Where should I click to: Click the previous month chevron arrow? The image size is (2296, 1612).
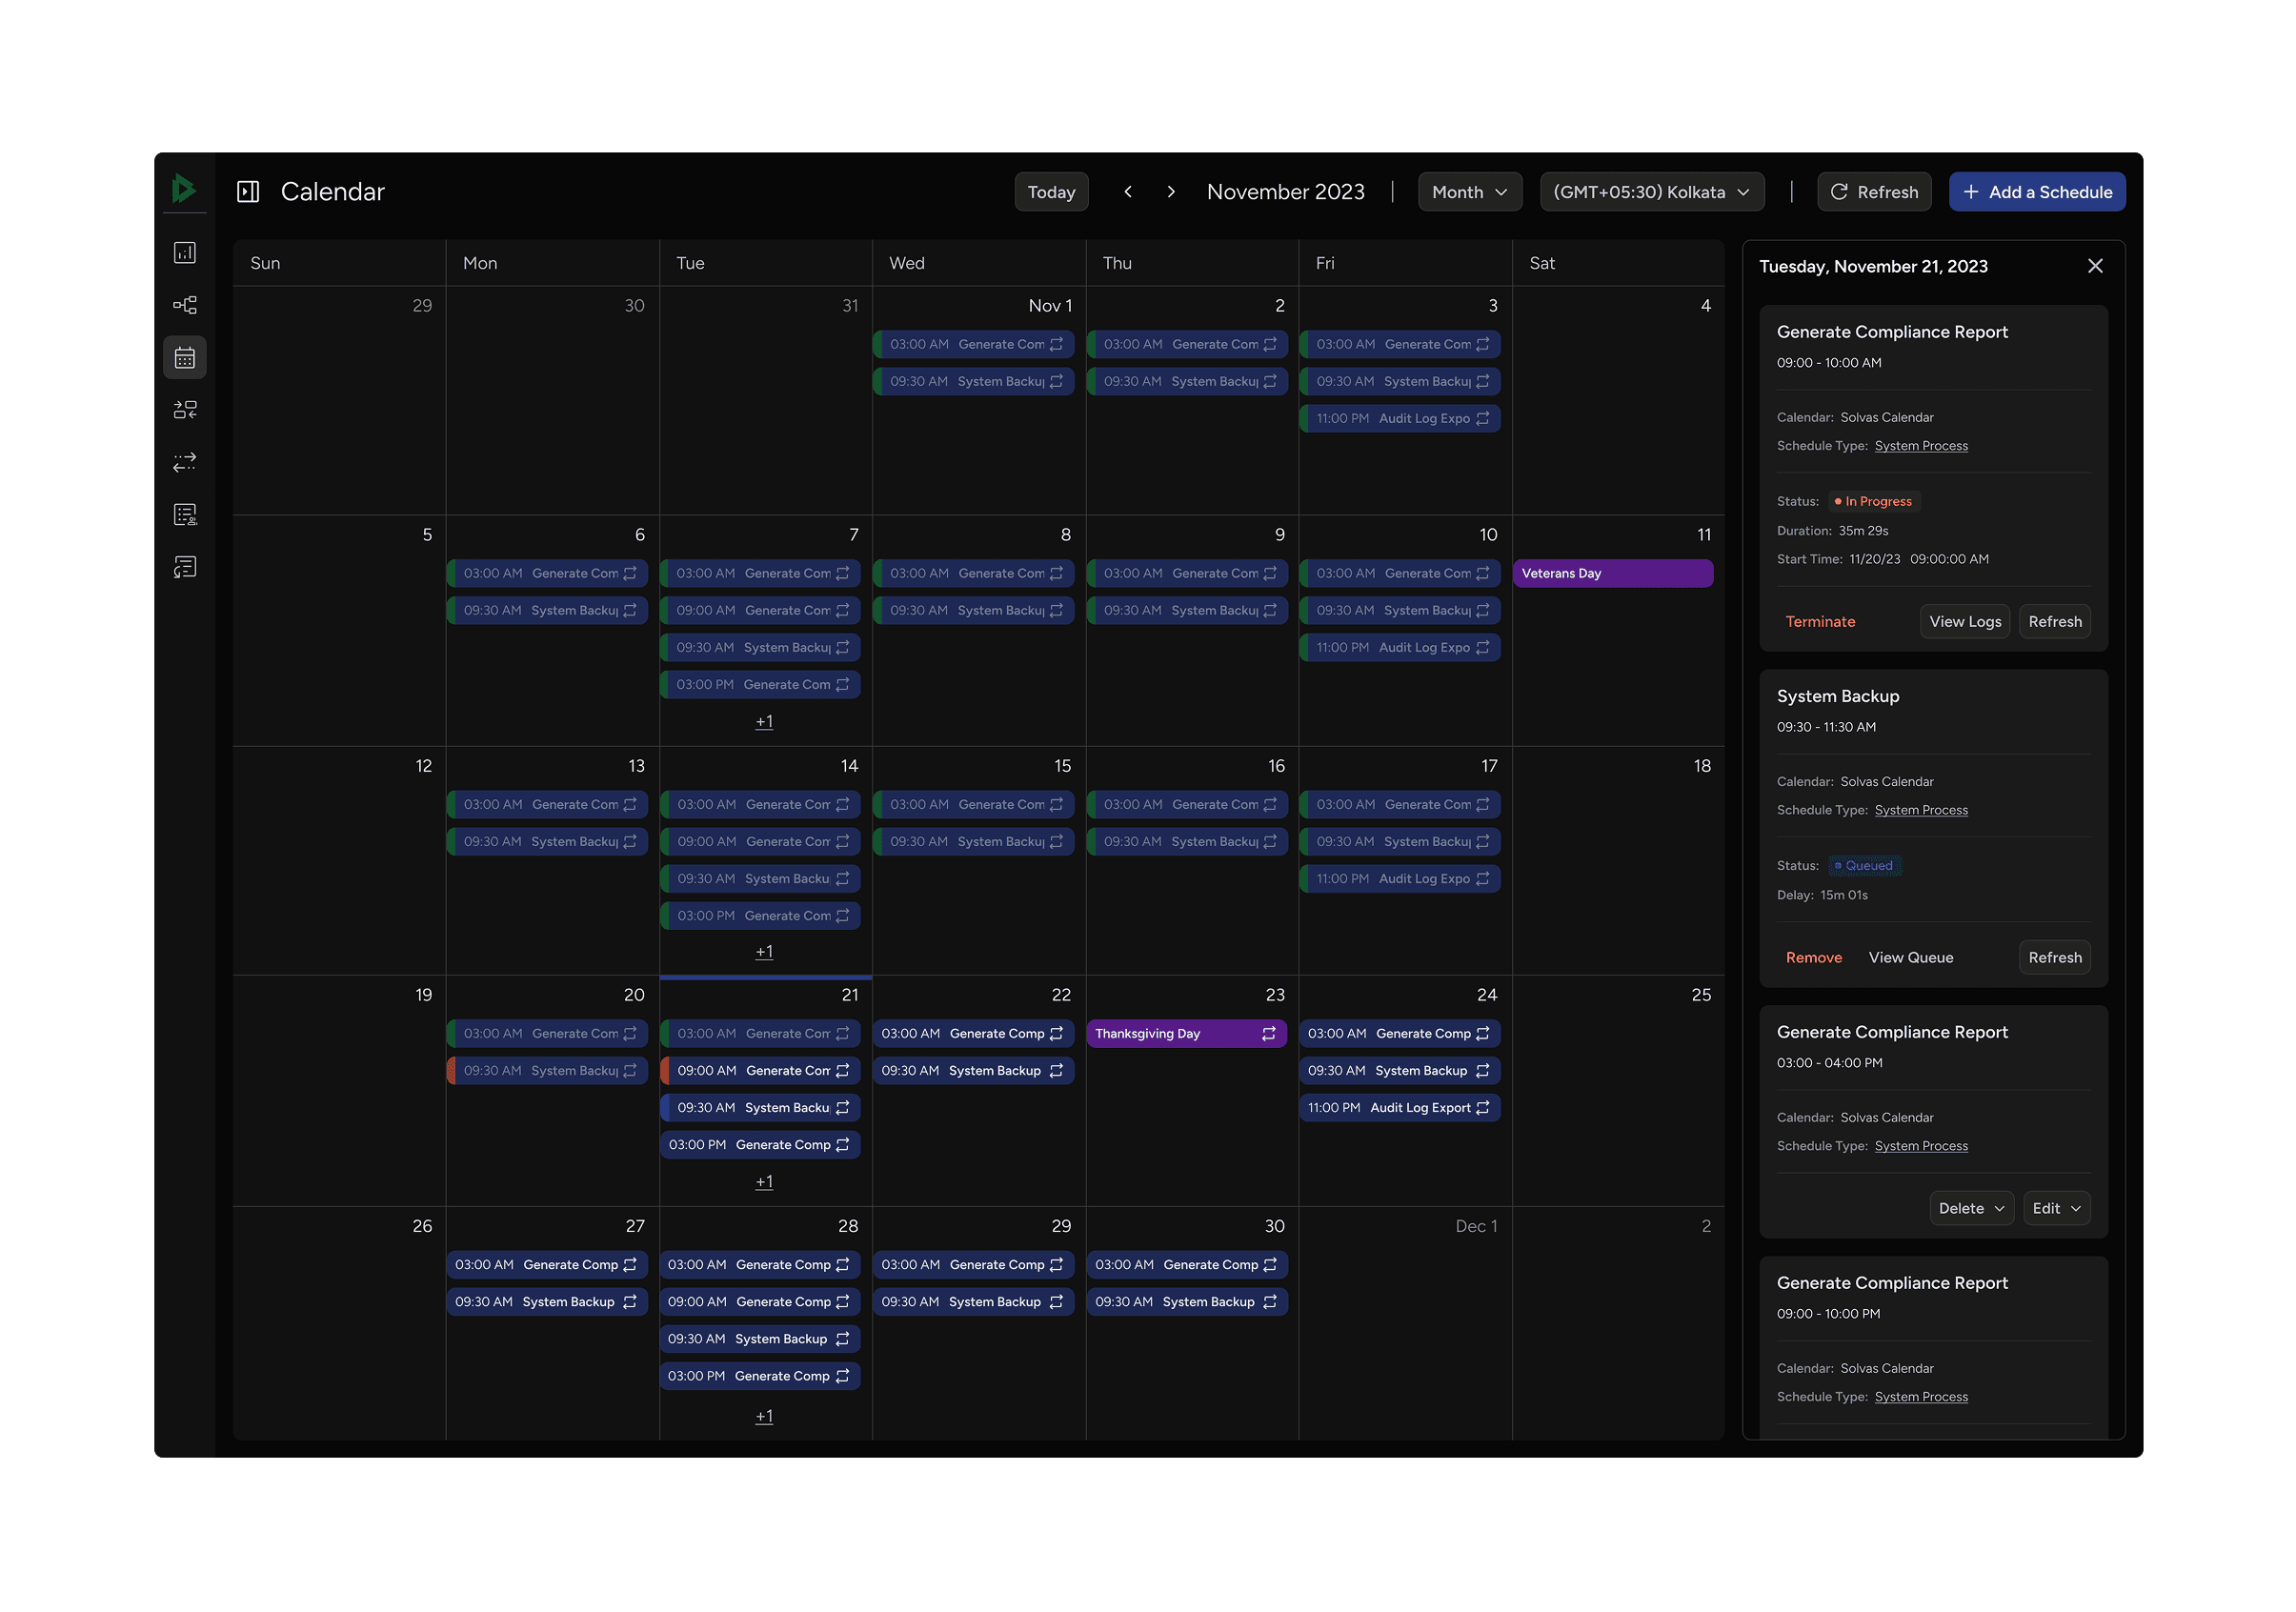1128,191
